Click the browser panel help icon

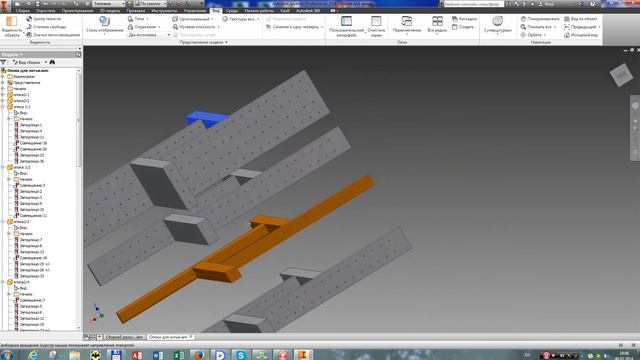click(78, 54)
